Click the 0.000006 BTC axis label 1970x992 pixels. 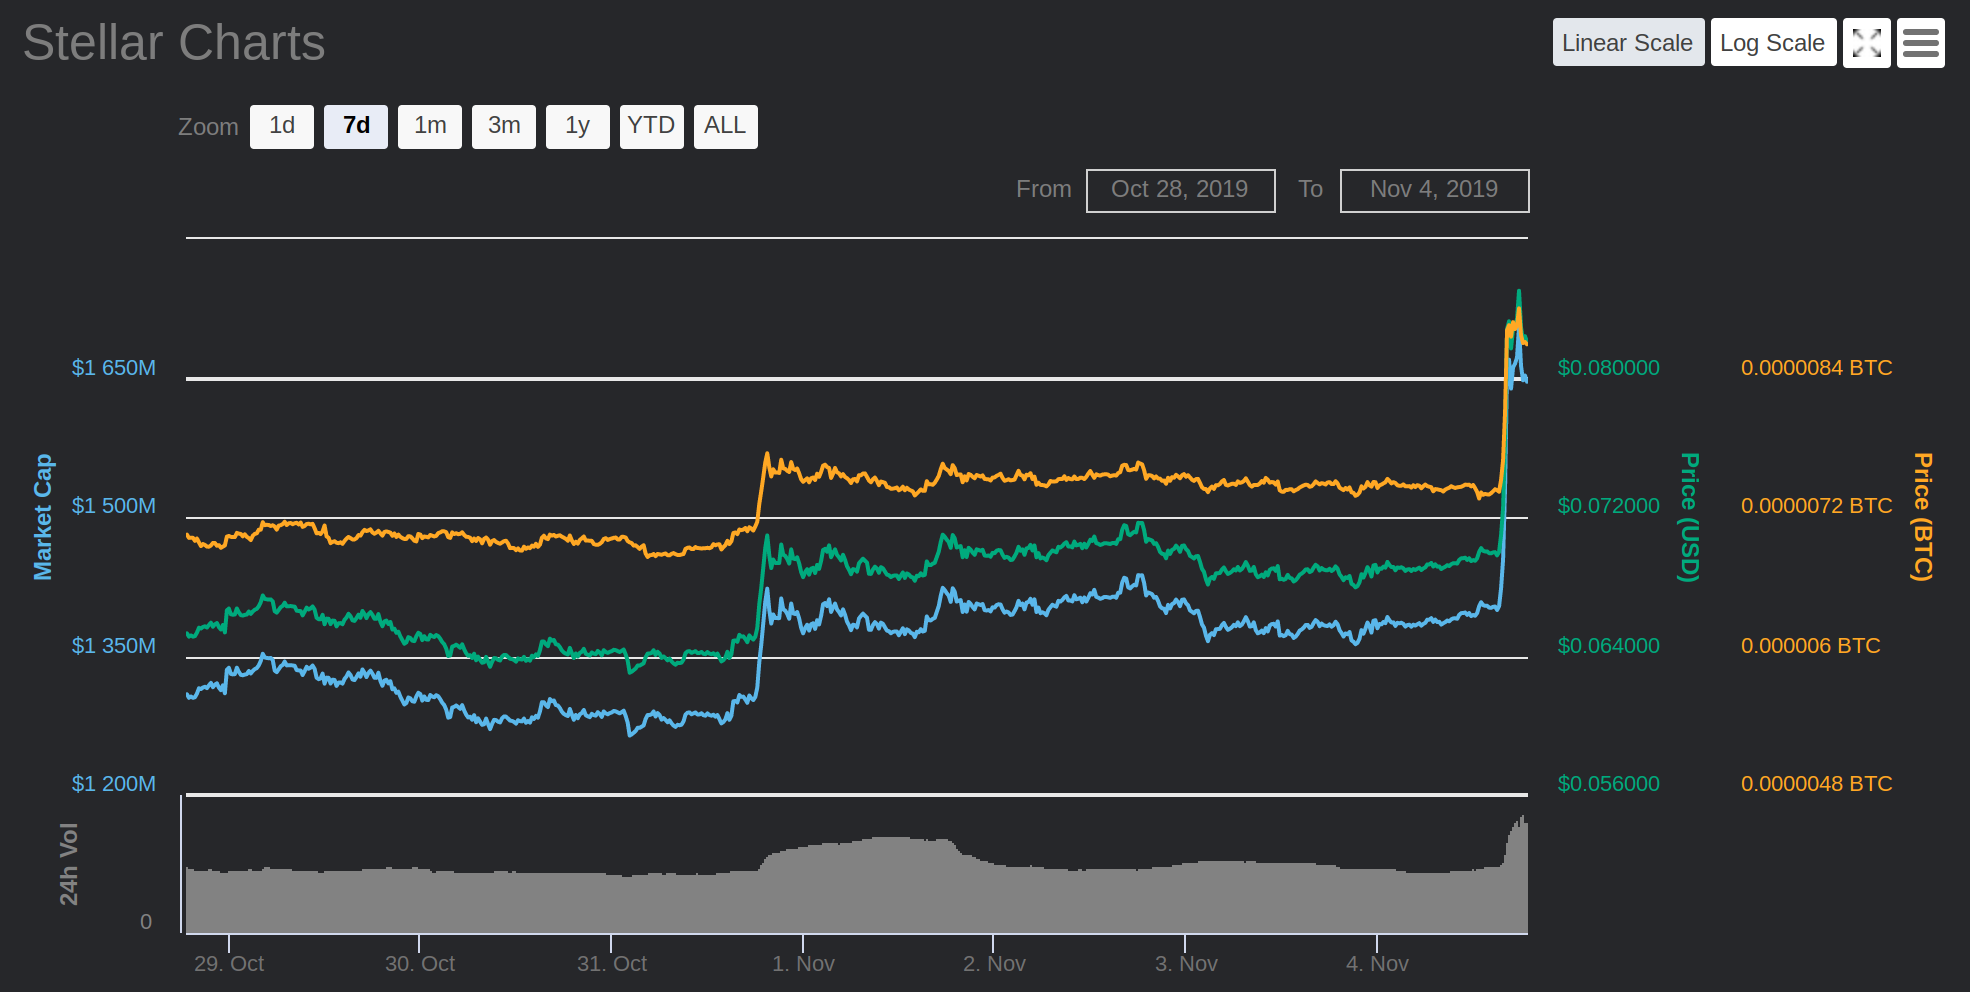coord(1811,646)
